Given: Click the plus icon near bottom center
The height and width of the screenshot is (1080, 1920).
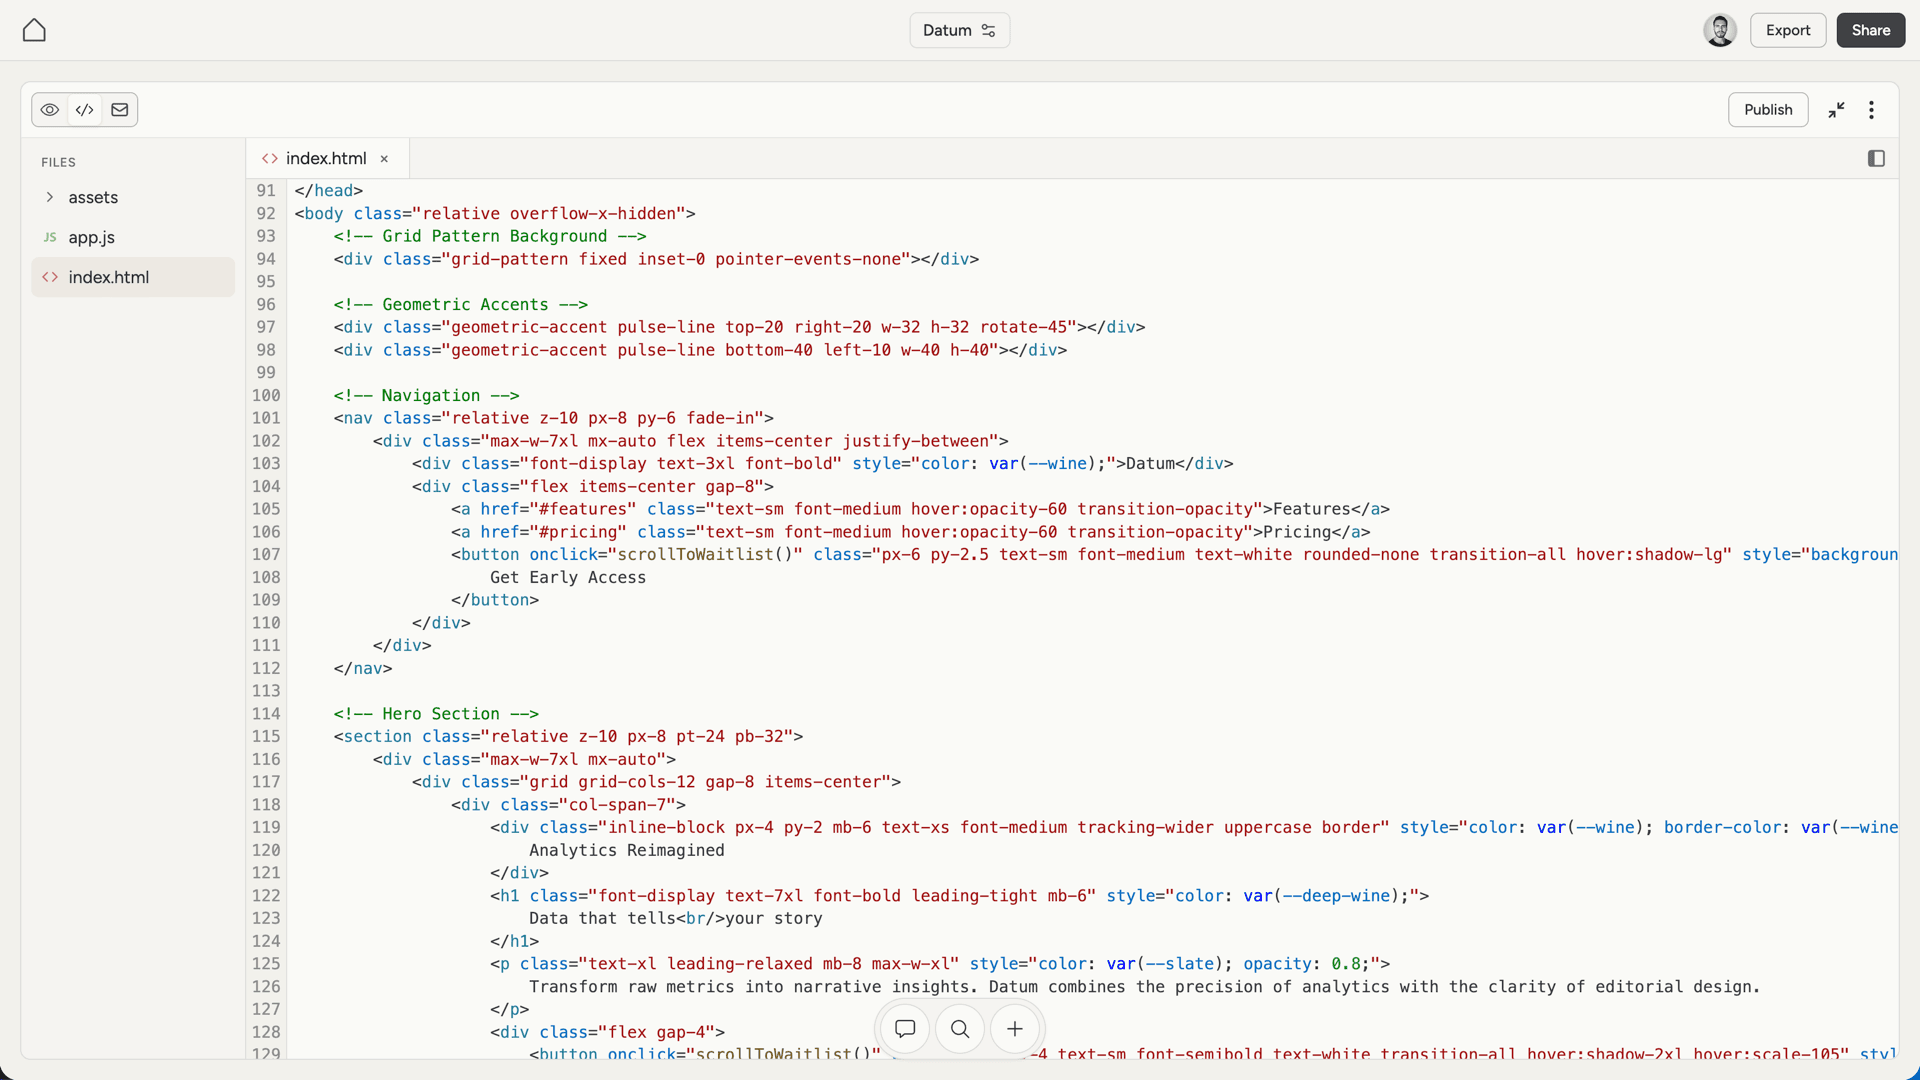Looking at the screenshot, I should point(1014,1029).
